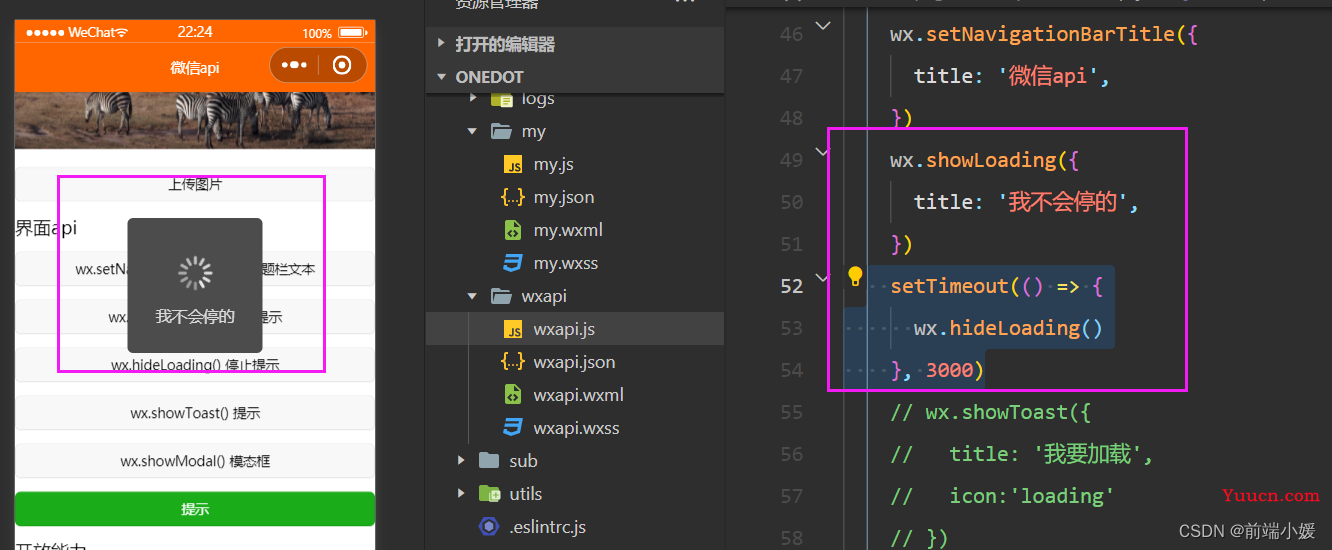Click setNavigationBarTitle on line 46
The height and width of the screenshot is (550, 1332).
[x=1051, y=34]
